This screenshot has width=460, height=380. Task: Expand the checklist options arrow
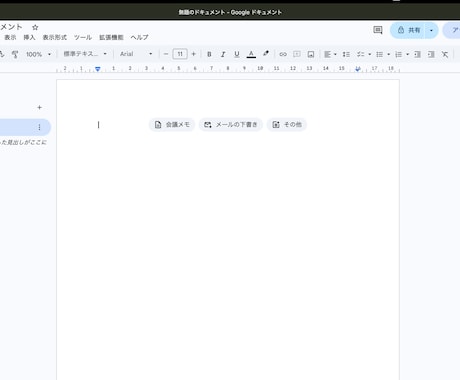click(369, 54)
